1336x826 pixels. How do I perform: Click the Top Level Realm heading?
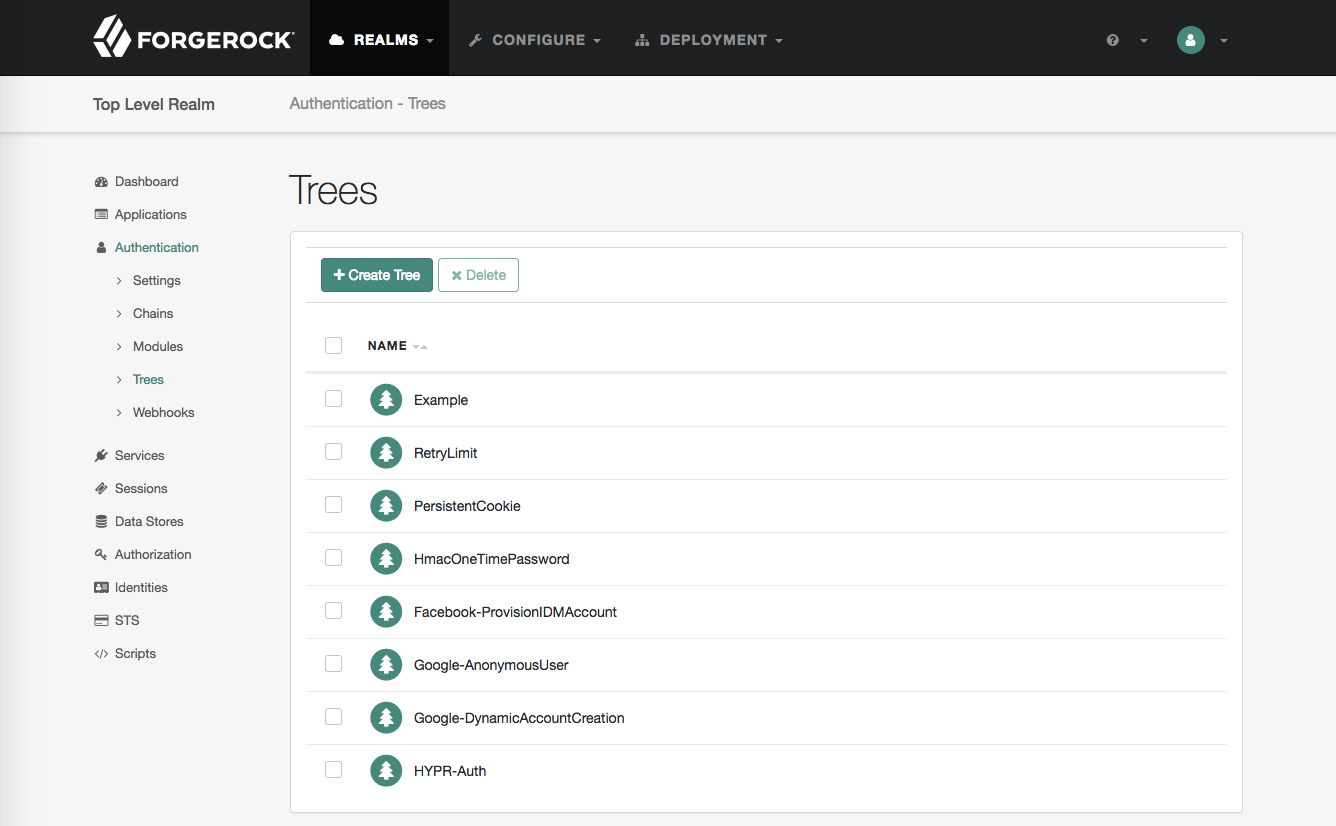pyautogui.click(x=154, y=104)
